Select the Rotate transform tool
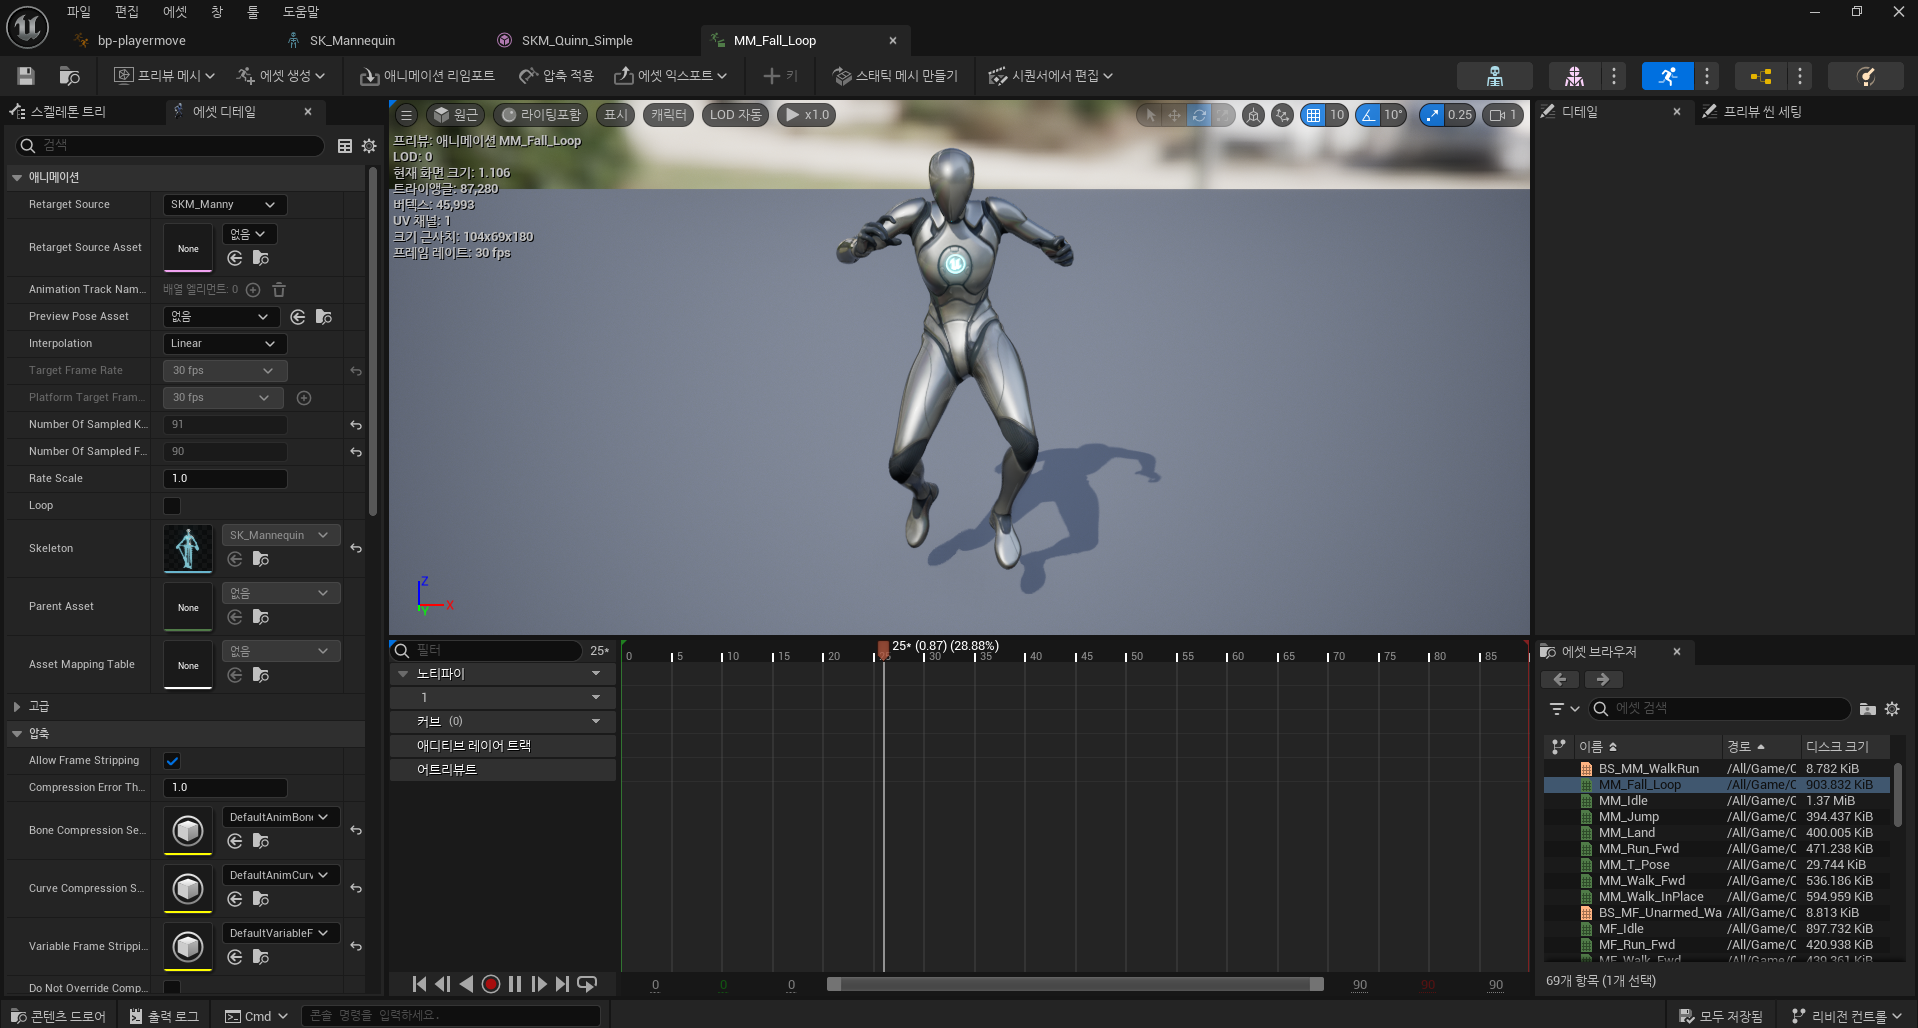The image size is (1918, 1028). point(1198,115)
